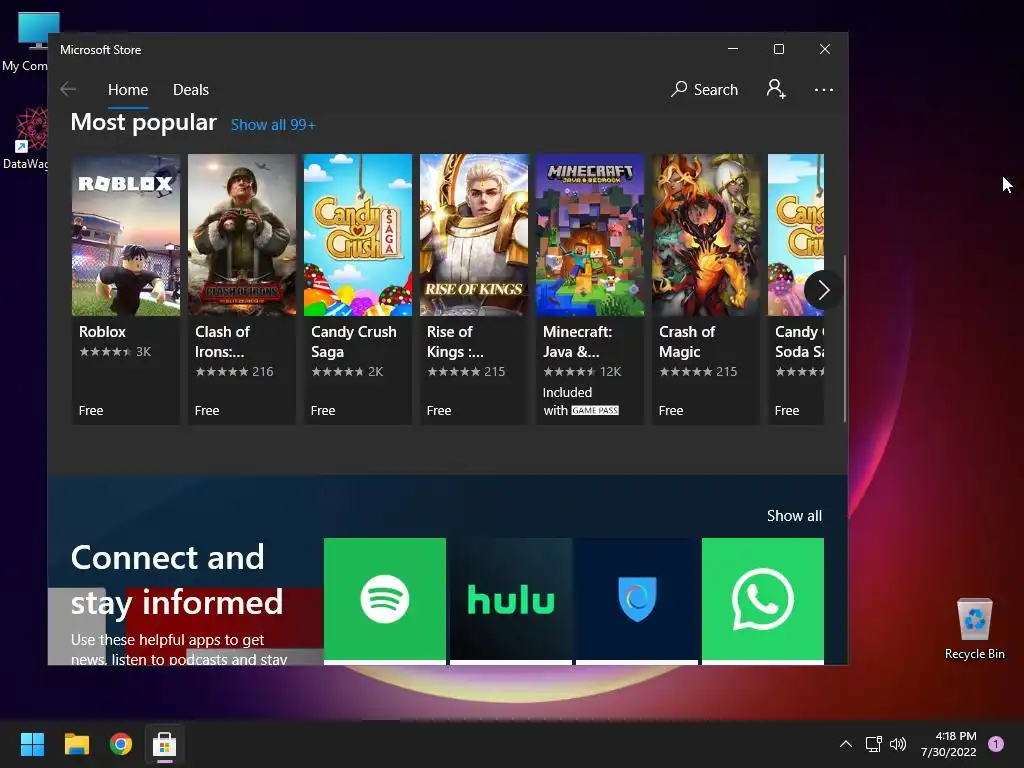Click Show all in Connect and stay informed
Image resolution: width=1024 pixels, height=768 pixels.
(794, 516)
